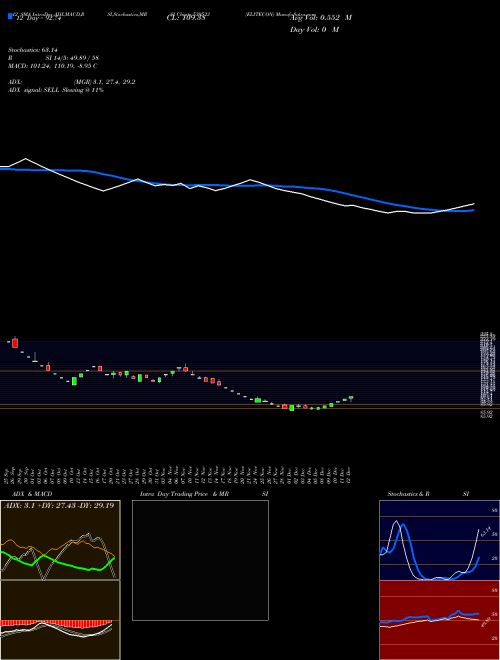The height and width of the screenshot is (660, 500).
Task: Click the "(MGR) 3.1, 27.4, 29.2" ADX values
Action: (104, 82)
